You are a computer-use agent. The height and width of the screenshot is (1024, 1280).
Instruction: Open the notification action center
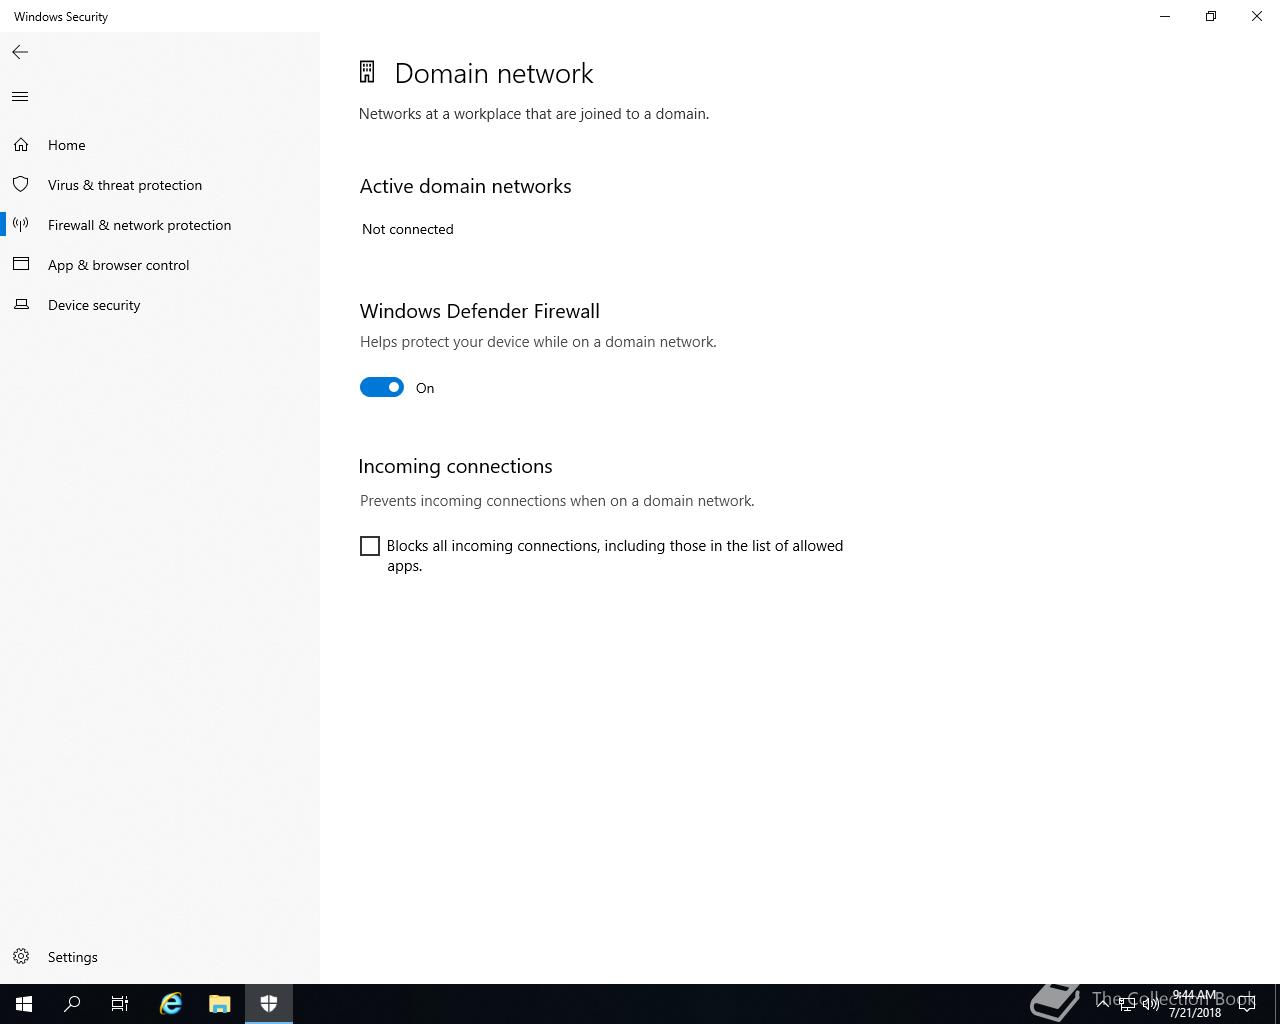click(x=1247, y=1004)
